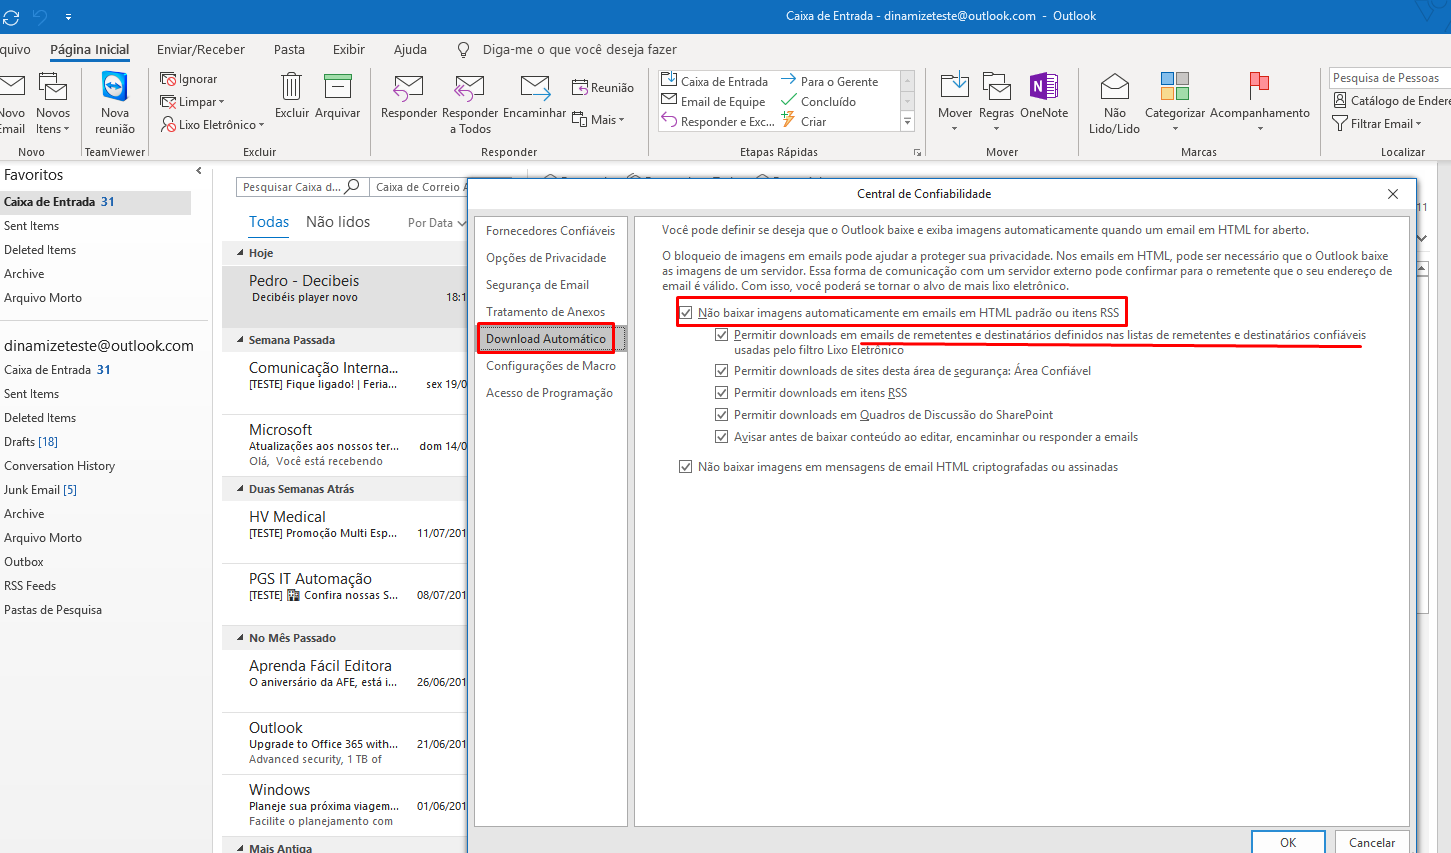Select Fornecedores Confiáveis category

[551, 231]
